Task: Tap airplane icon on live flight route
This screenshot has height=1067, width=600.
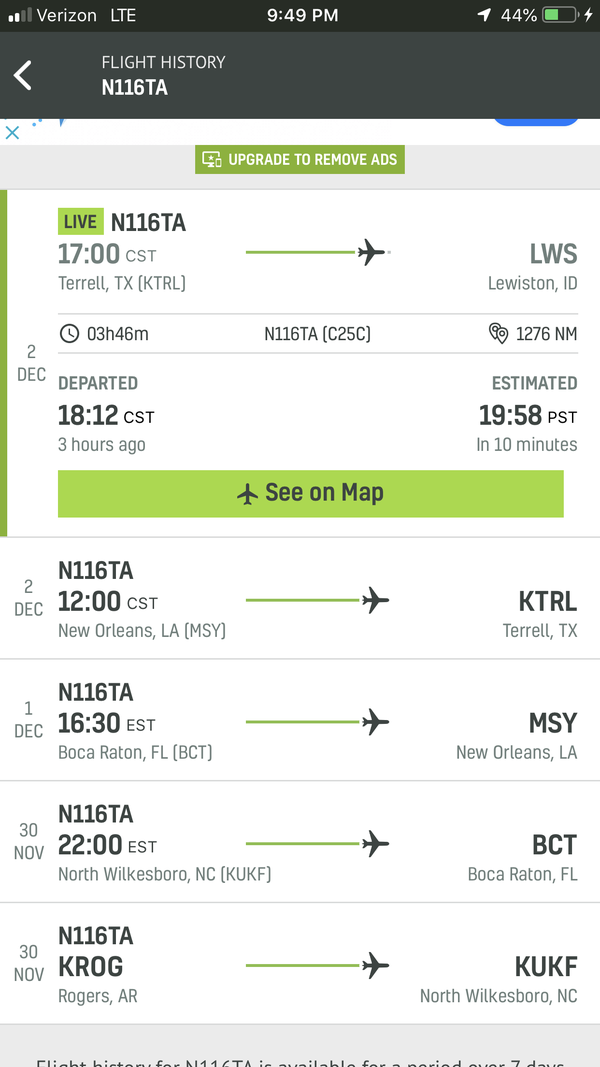Action: tap(372, 253)
